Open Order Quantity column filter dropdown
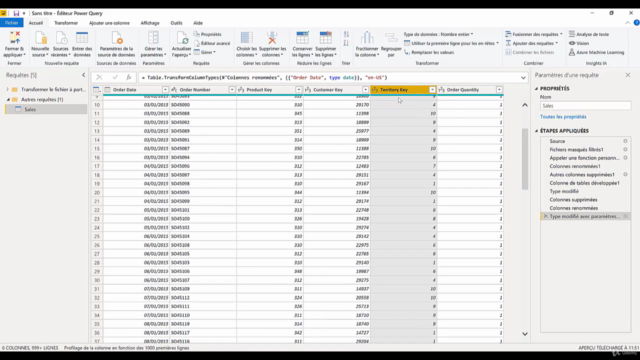 point(499,90)
